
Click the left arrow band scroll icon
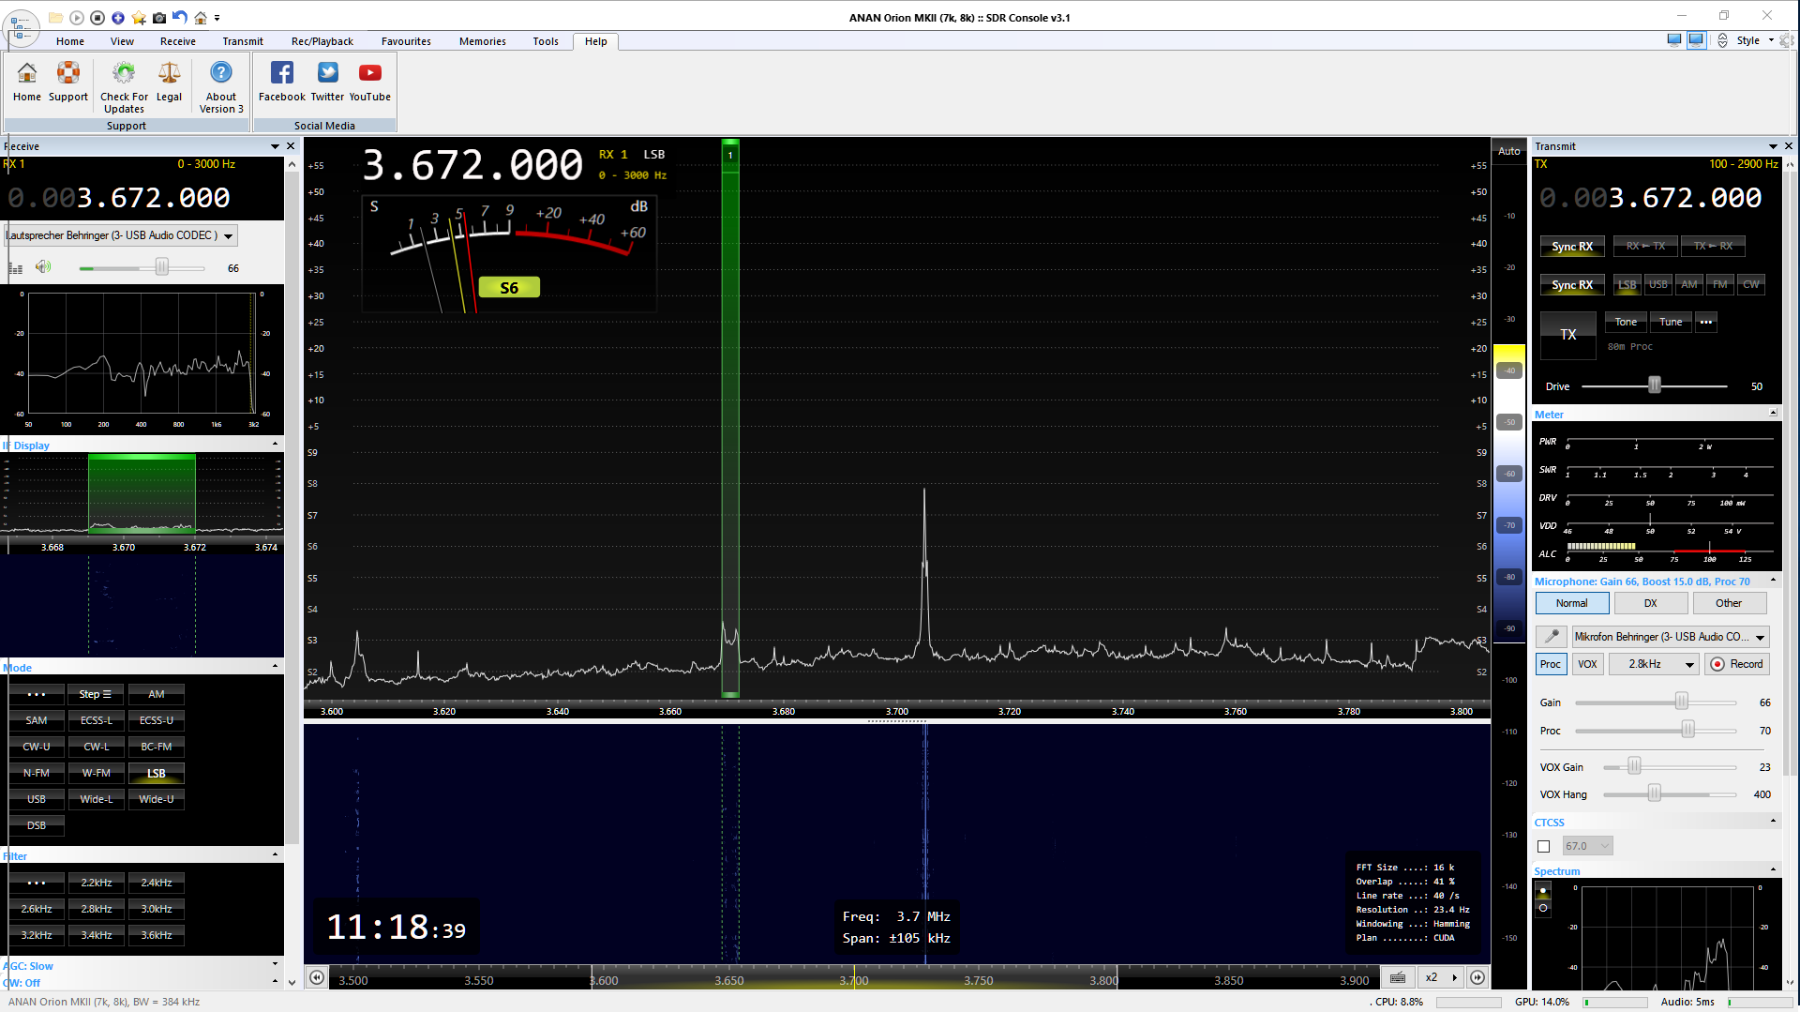(x=317, y=978)
